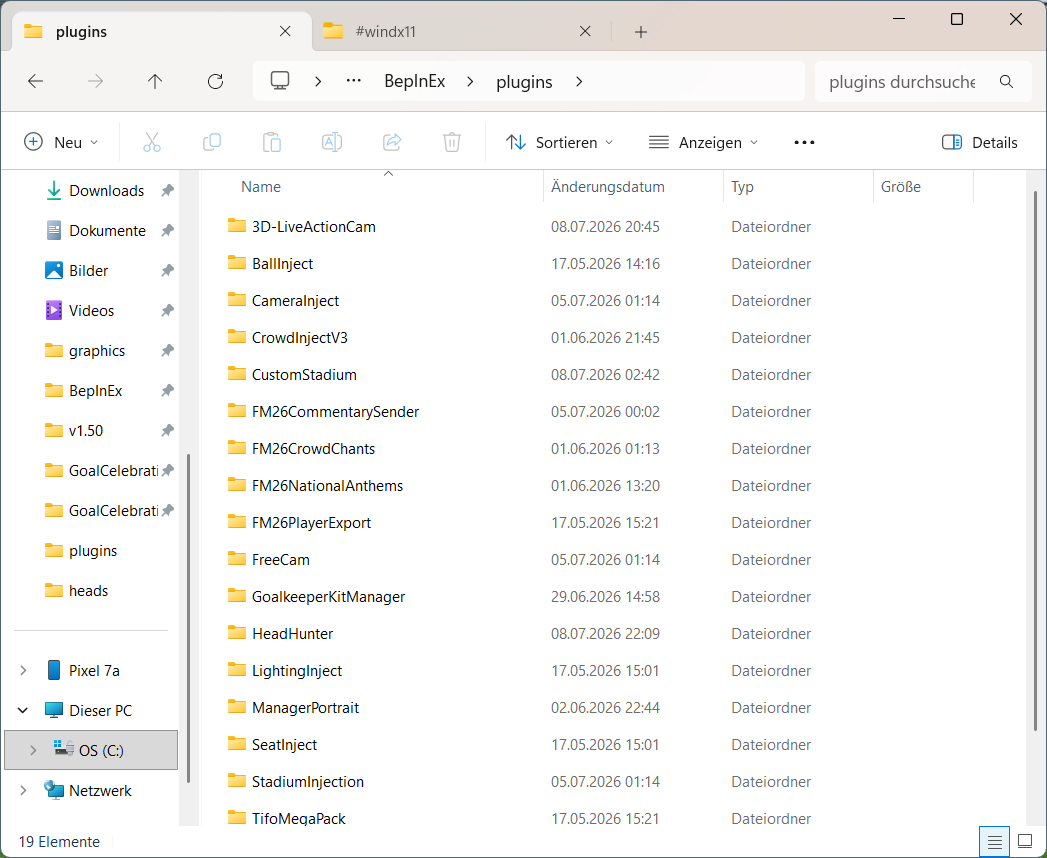Select the GoalkeeperKitManager folder
Image resolution: width=1047 pixels, height=858 pixels.
pos(328,597)
